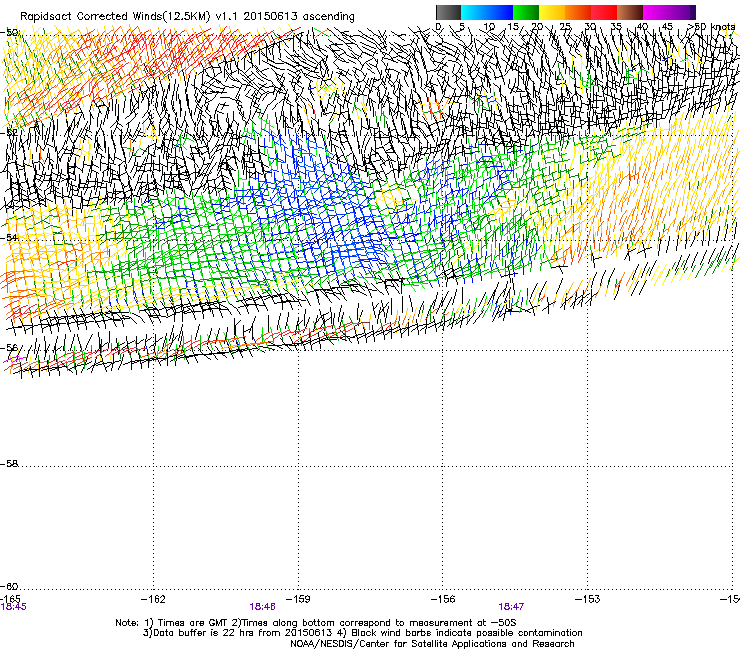
Task: Click the 'Data buffer is 22 hrs' note line
Action: [x=362, y=633]
